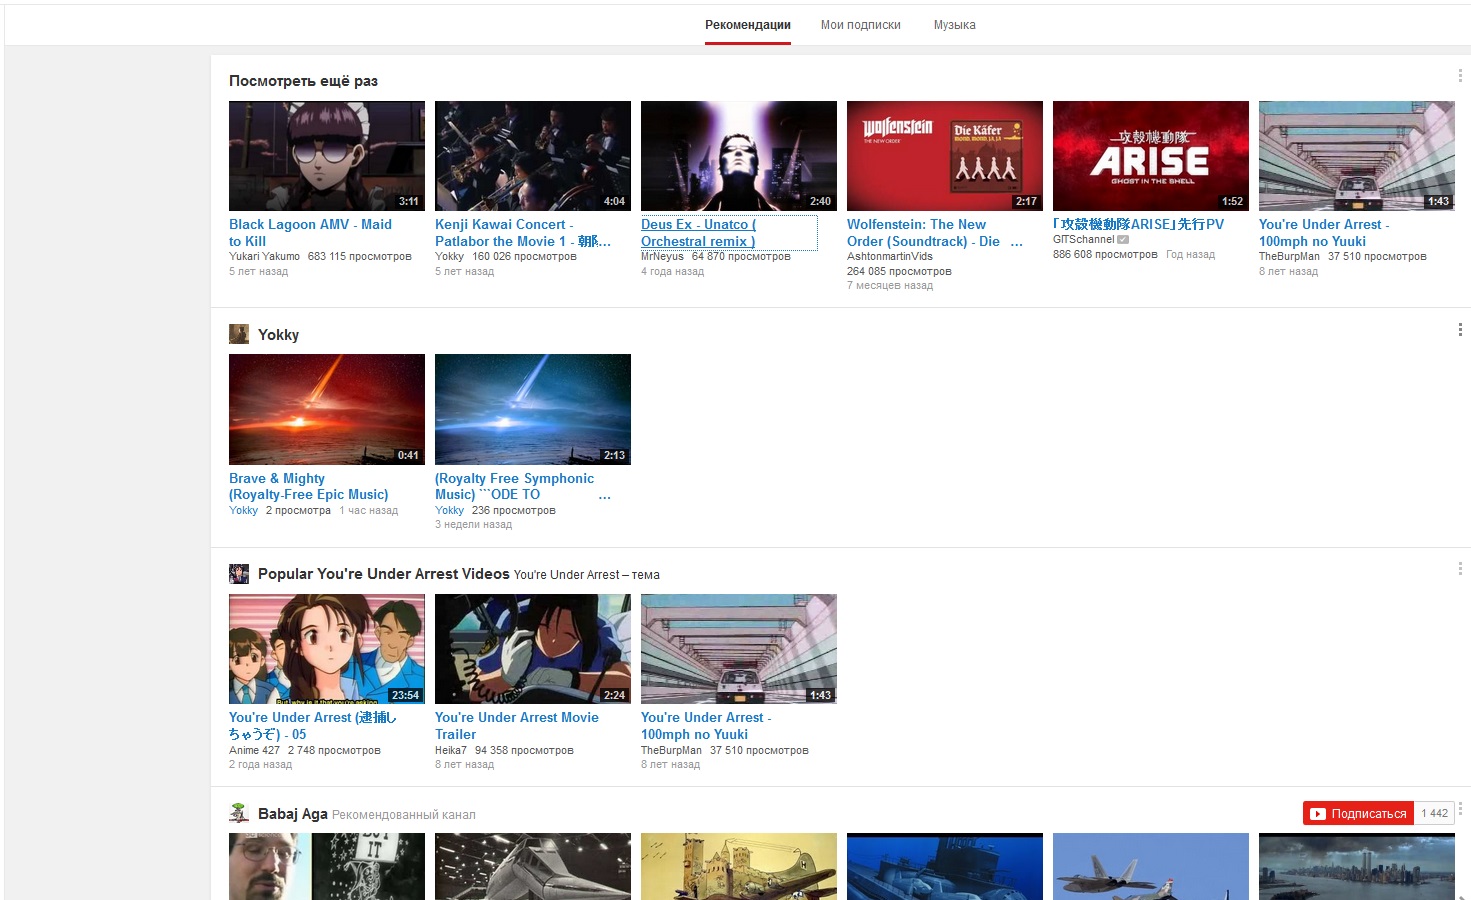
Task: Open Babaj Aga fighter jet thumbnail
Action: point(1151,866)
